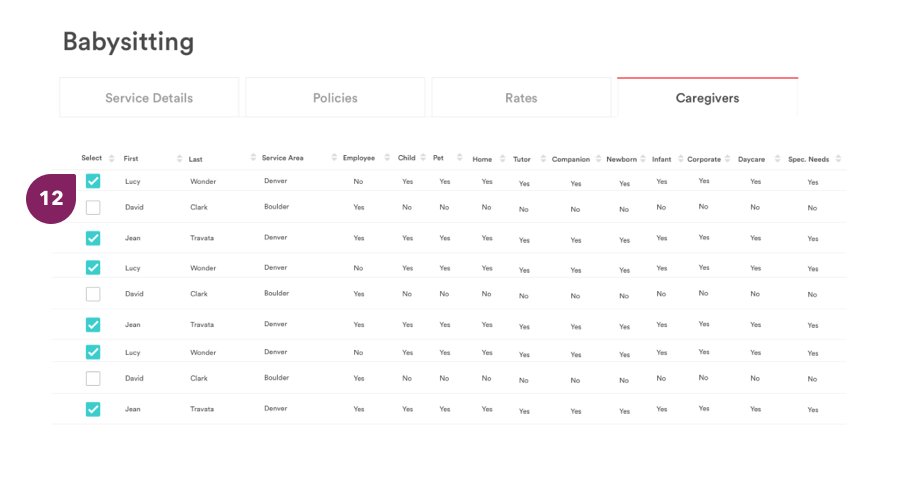The width and height of the screenshot is (900, 484).
Task: Click the Child column sort arrows
Action: [x=423, y=157]
